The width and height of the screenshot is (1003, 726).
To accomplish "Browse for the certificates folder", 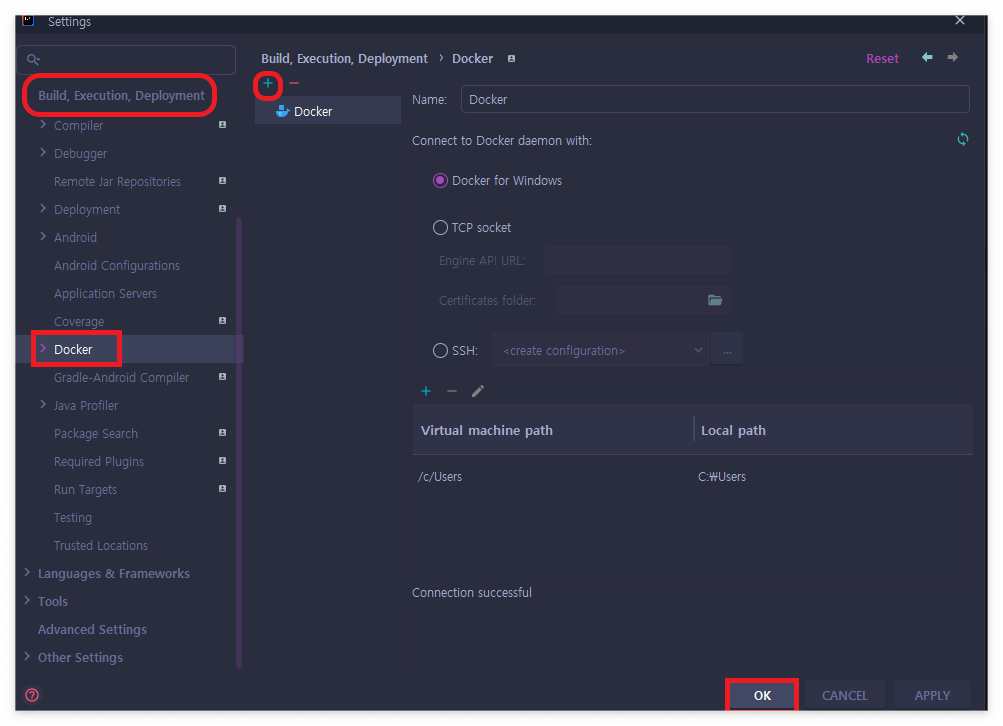I will click(x=715, y=300).
